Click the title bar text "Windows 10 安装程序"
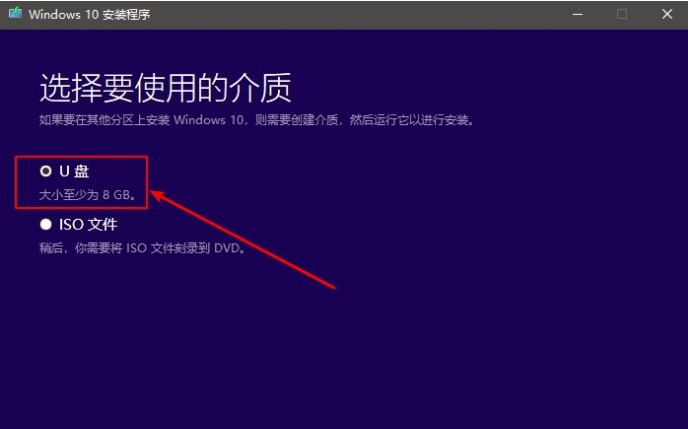 (89, 14)
